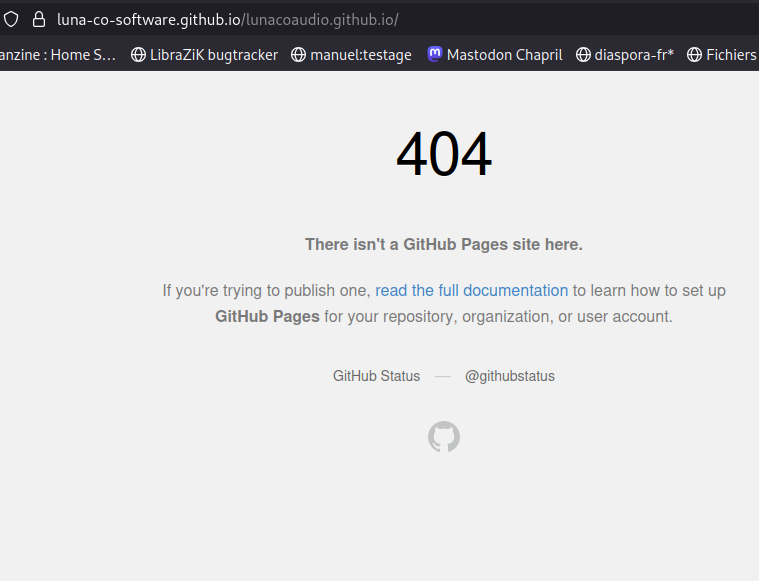Click globe icon beside manuel:testage bookmark
The image size is (759, 581).
click(x=298, y=55)
